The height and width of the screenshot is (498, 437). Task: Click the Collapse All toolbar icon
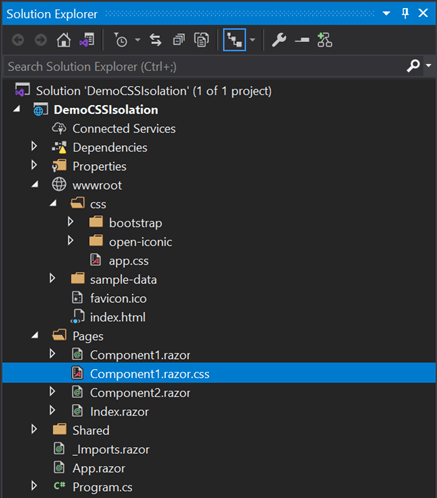[179, 40]
